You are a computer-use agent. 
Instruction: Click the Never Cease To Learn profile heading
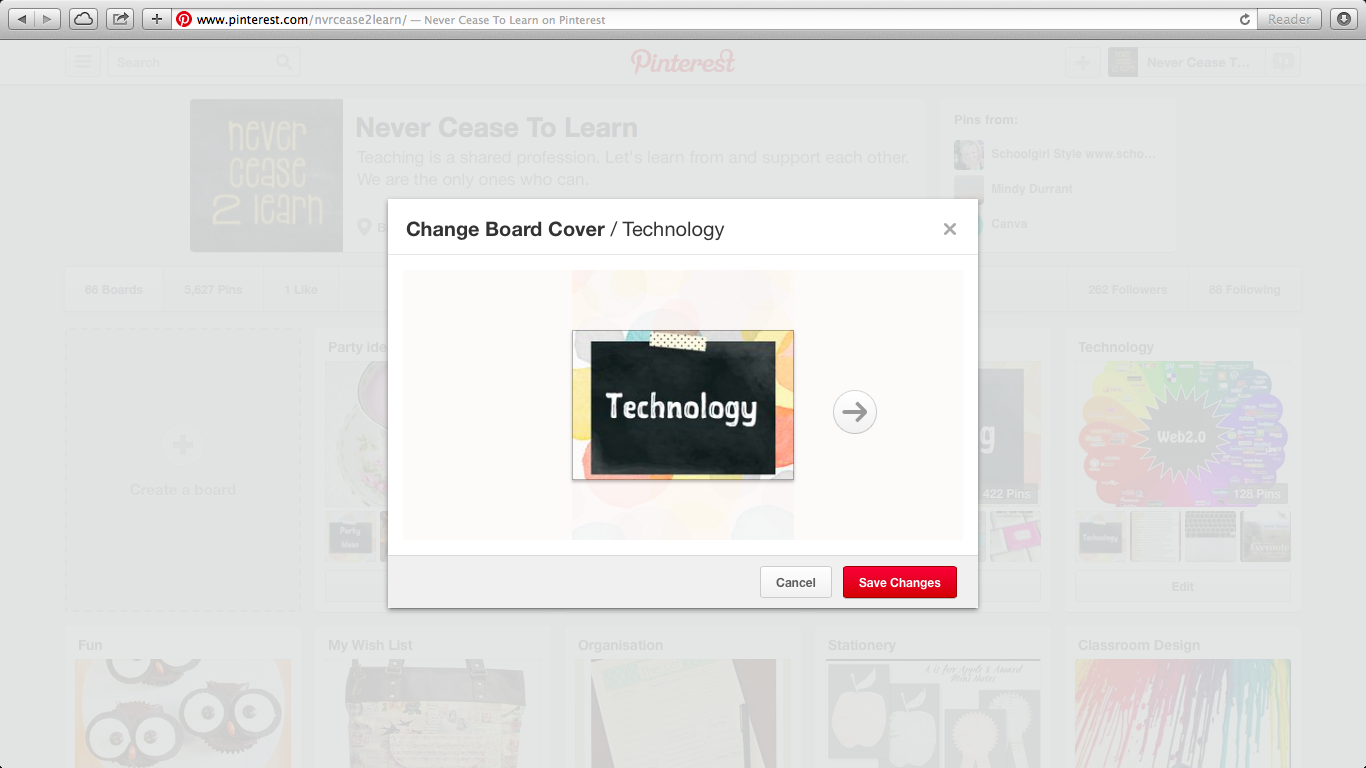(497, 128)
